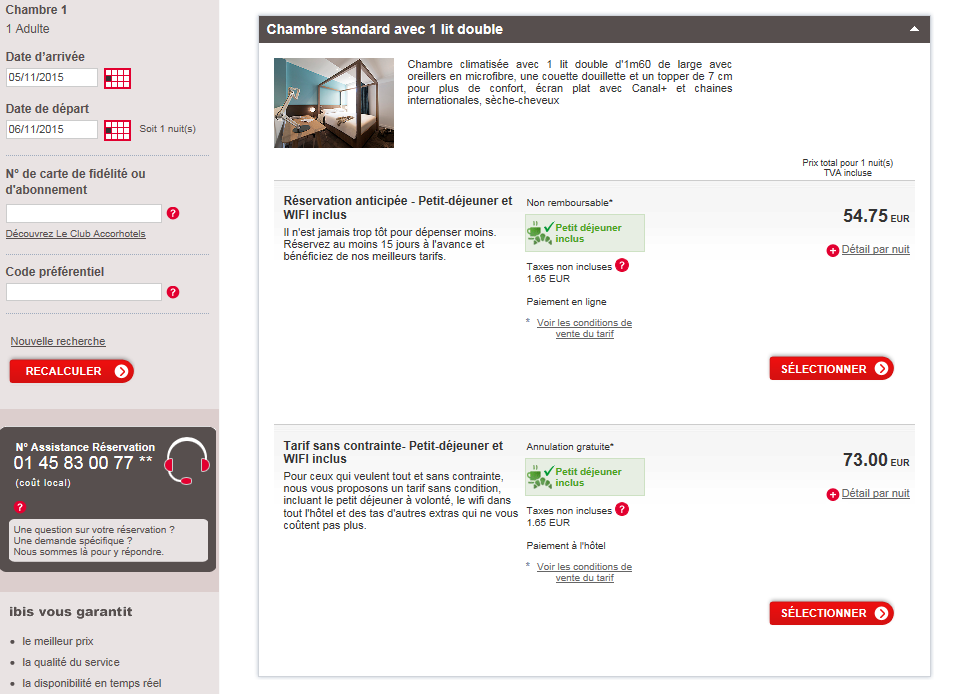953x694 pixels.
Task: Select the non-refundable early booking rate
Action: [x=831, y=369]
